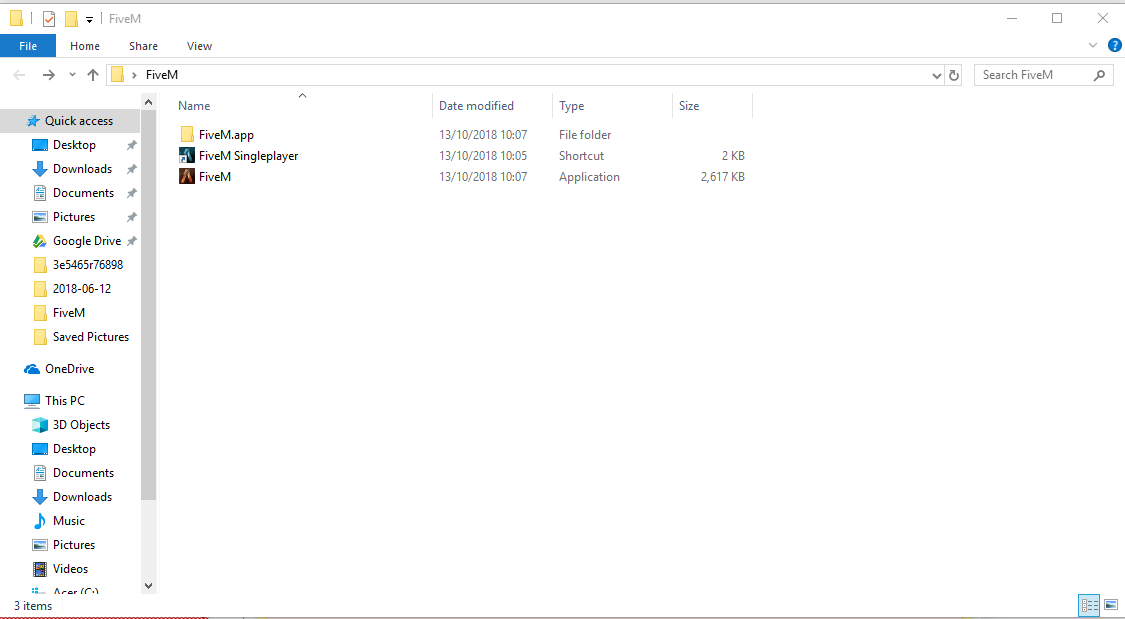Image resolution: width=1125 pixels, height=619 pixels.
Task: Click the File folder type cell
Action: pos(585,135)
